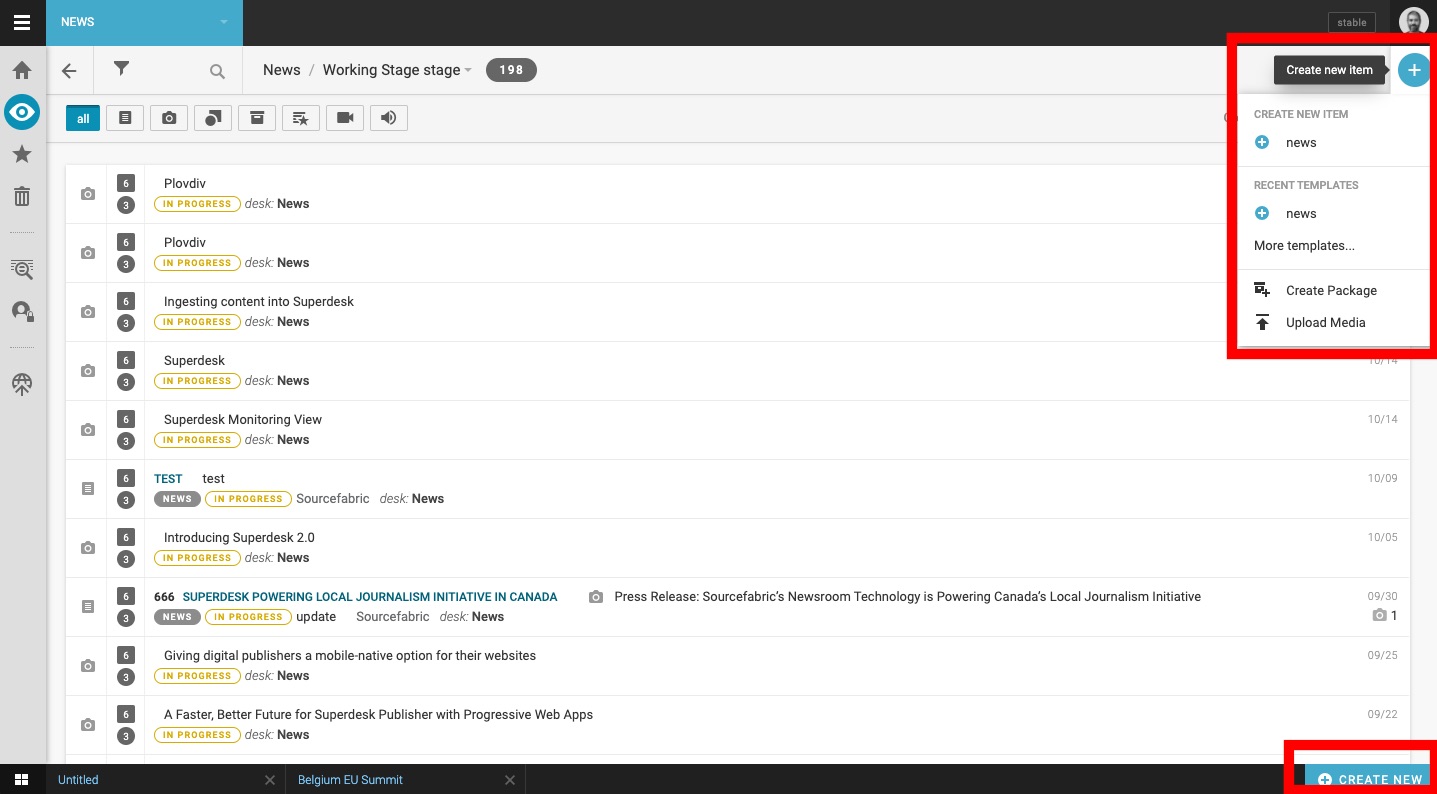Open the spiked items trash icon
Image resolution: width=1437 pixels, height=794 pixels.
[22, 196]
